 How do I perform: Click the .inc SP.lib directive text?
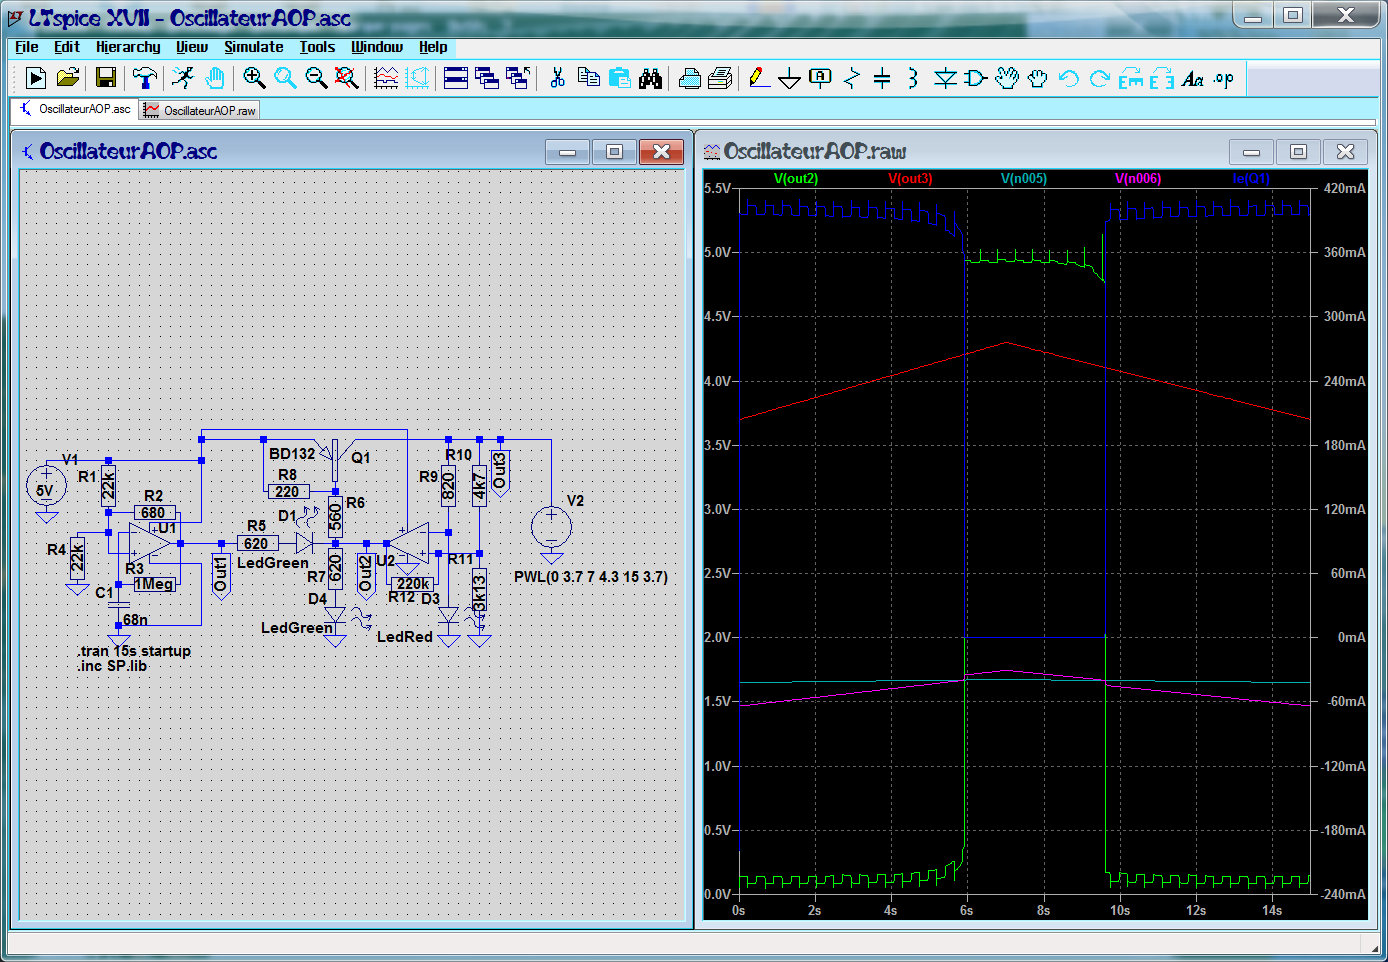tap(112, 666)
